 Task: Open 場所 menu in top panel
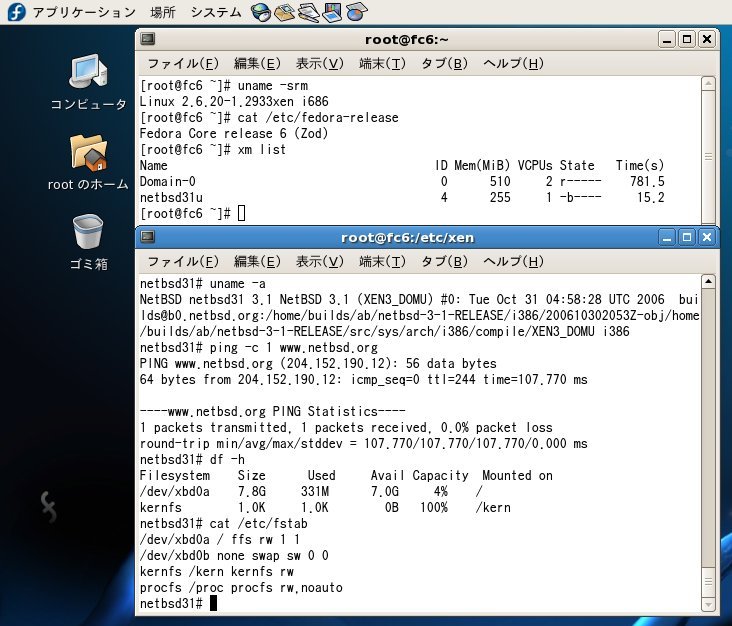[x=162, y=12]
